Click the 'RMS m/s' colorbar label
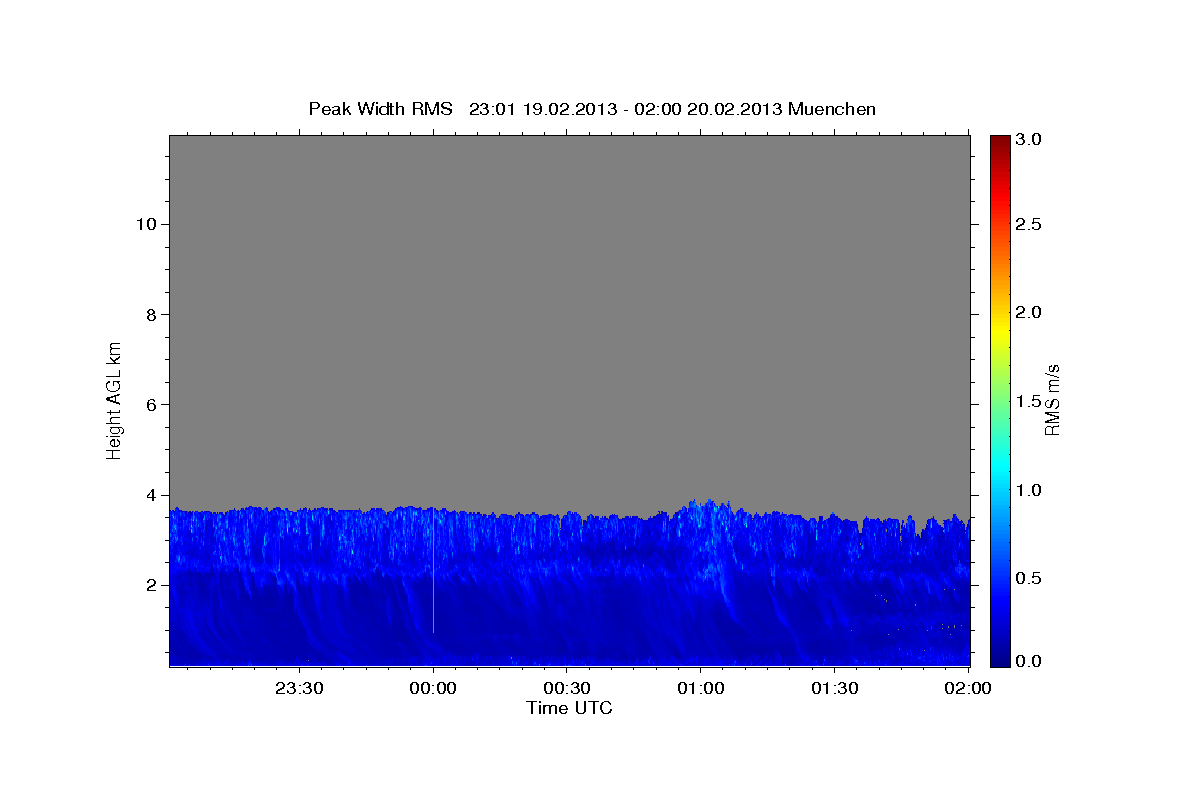 (1051, 399)
